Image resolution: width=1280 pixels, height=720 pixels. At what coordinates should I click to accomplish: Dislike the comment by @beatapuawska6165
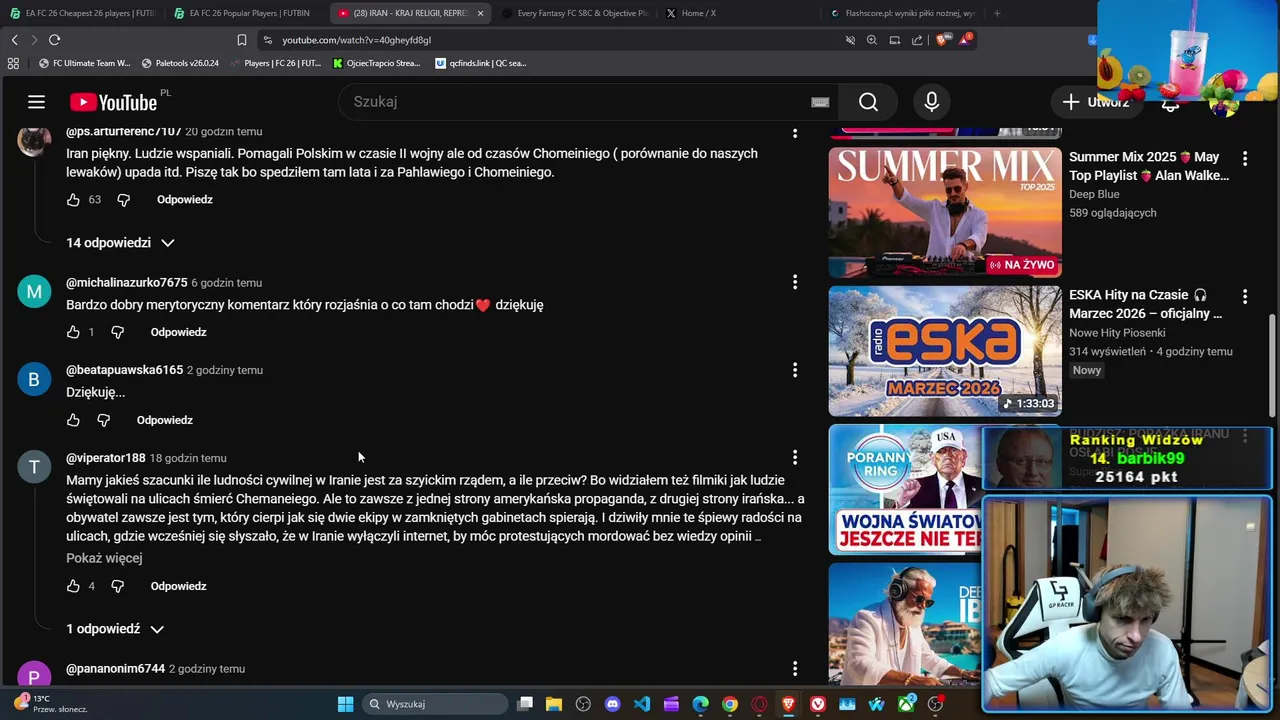tap(103, 420)
